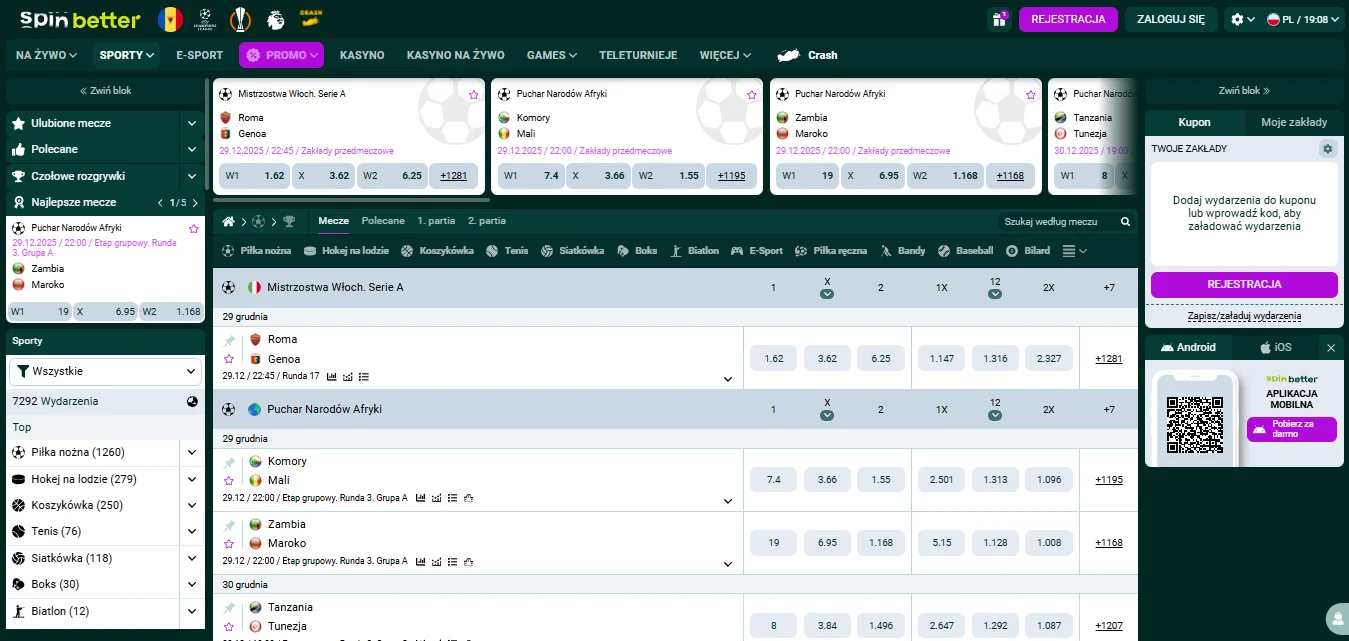Click the home icon in breadcrumb

pyautogui.click(x=229, y=221)
